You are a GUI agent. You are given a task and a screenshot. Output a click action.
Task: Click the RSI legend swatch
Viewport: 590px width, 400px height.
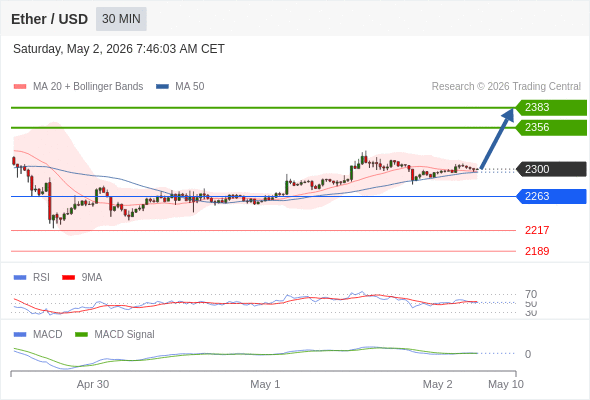20,278
